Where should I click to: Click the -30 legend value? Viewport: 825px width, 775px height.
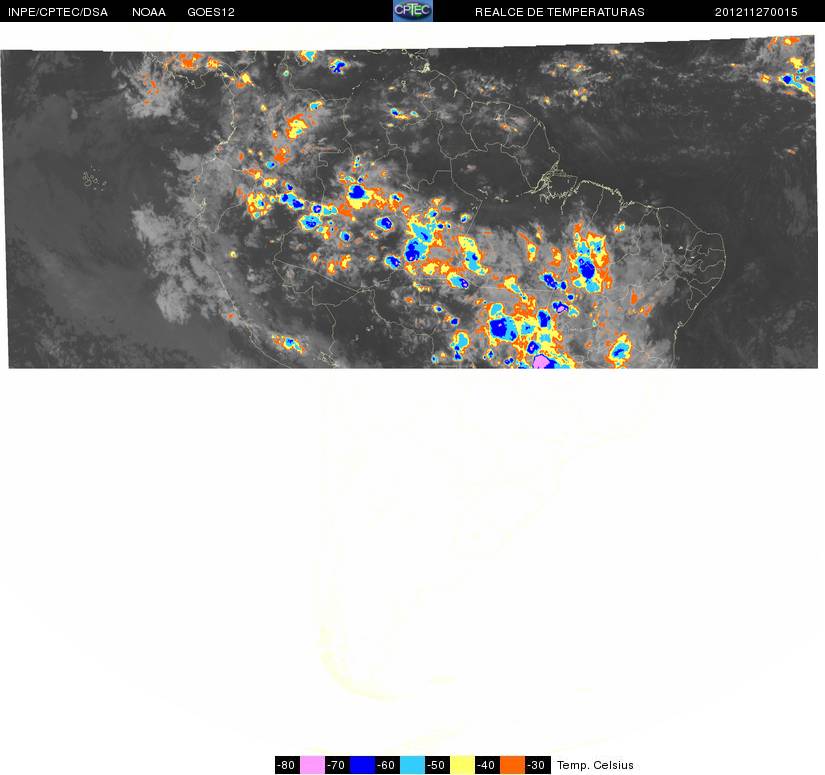click(538, 765)
